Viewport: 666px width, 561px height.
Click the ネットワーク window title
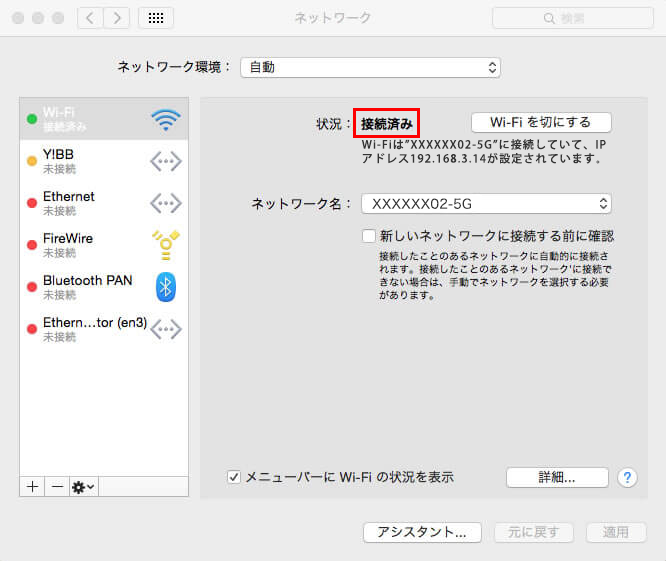[x=333, y=18]
